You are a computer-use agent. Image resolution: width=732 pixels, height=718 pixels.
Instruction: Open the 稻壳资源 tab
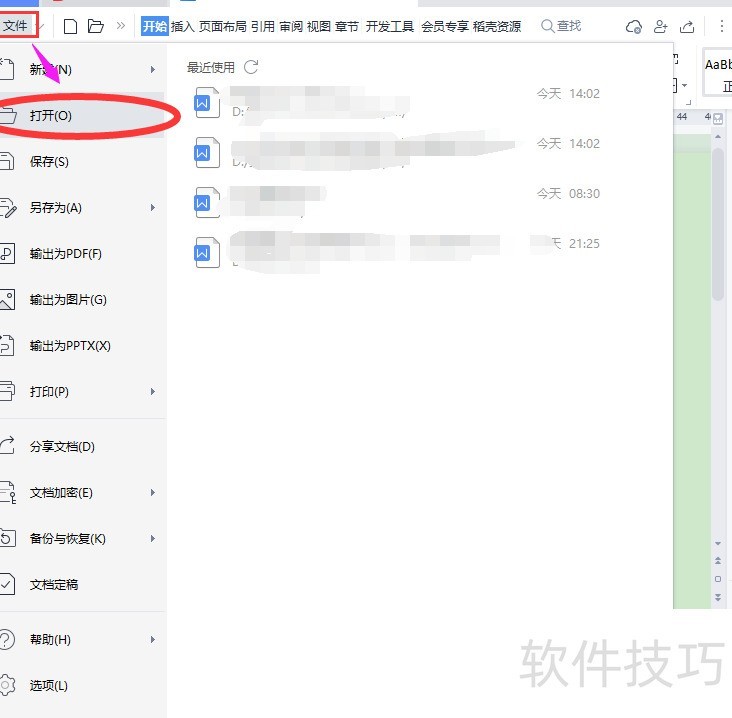(497, 26)
